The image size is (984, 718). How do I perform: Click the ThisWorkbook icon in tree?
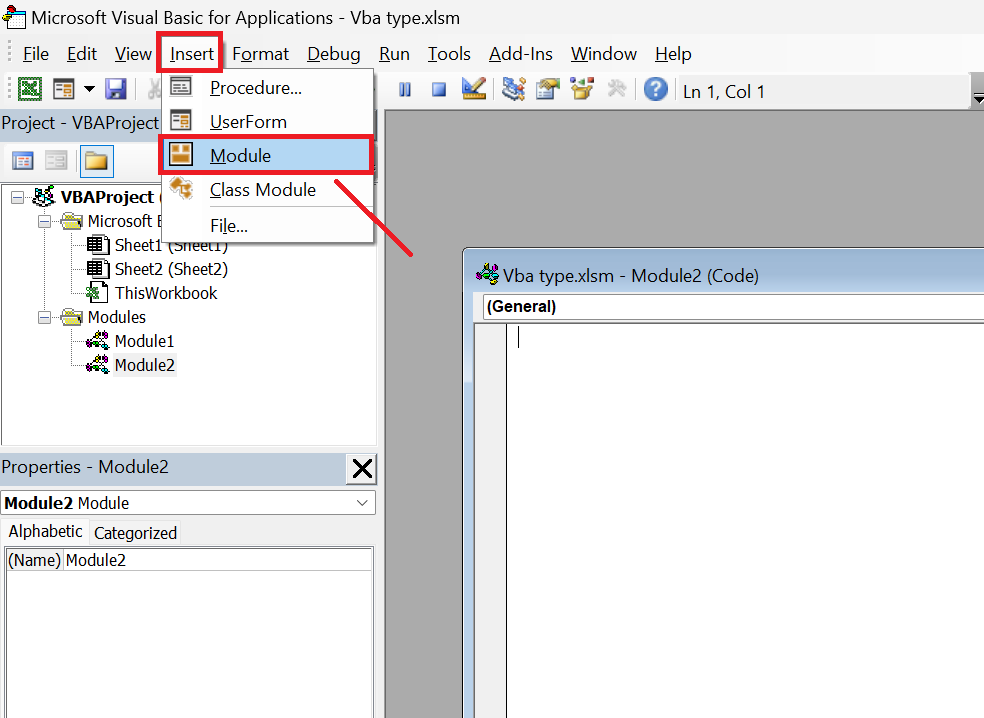point(97,293)
